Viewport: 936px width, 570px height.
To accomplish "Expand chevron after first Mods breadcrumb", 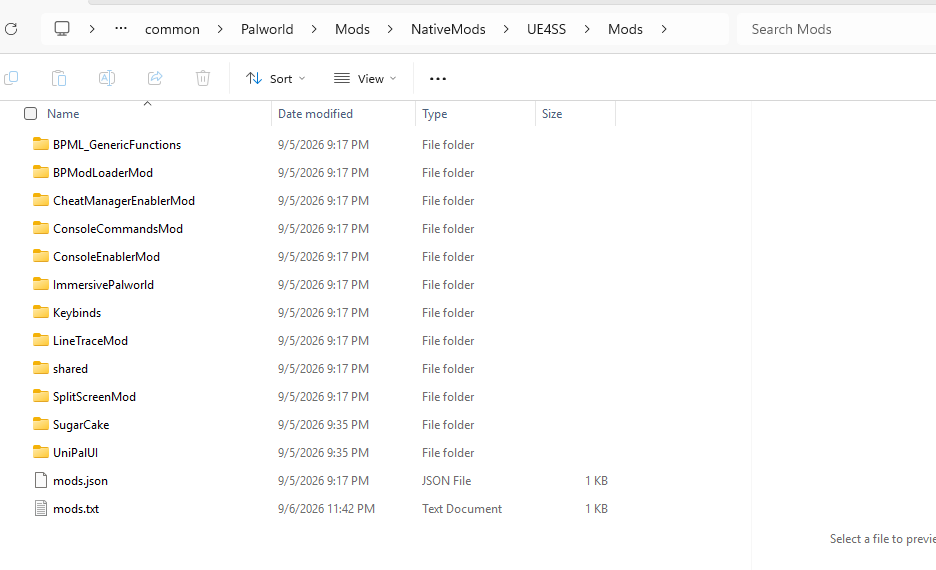I will [x=390, y=29].
